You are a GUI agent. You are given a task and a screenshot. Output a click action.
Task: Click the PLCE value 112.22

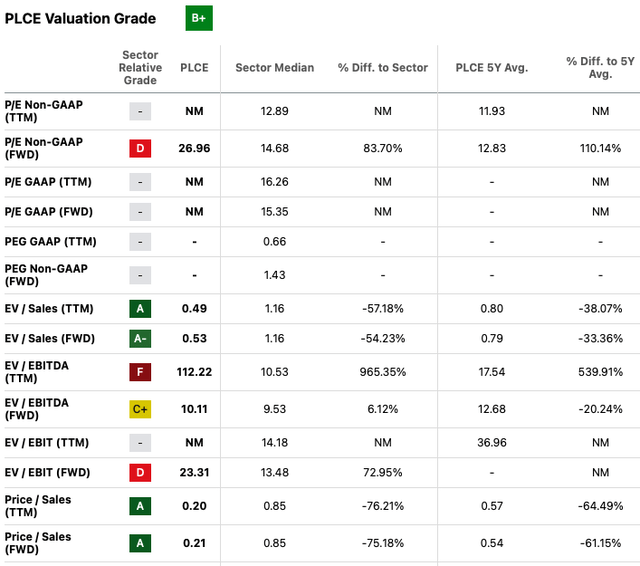tap(194, 372)
